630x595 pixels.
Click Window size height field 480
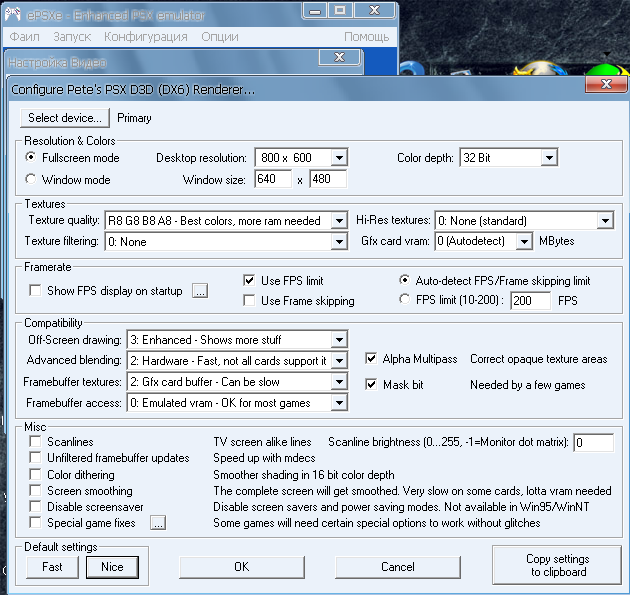tap(328, 179)
